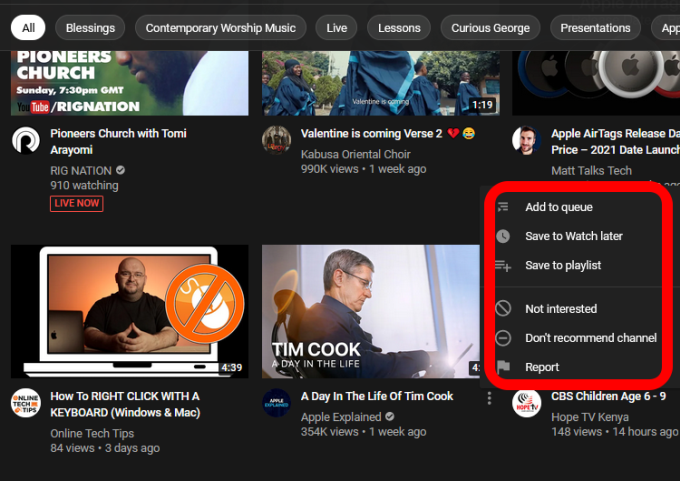Select Add to queue from context menu

tap(559, 207)
